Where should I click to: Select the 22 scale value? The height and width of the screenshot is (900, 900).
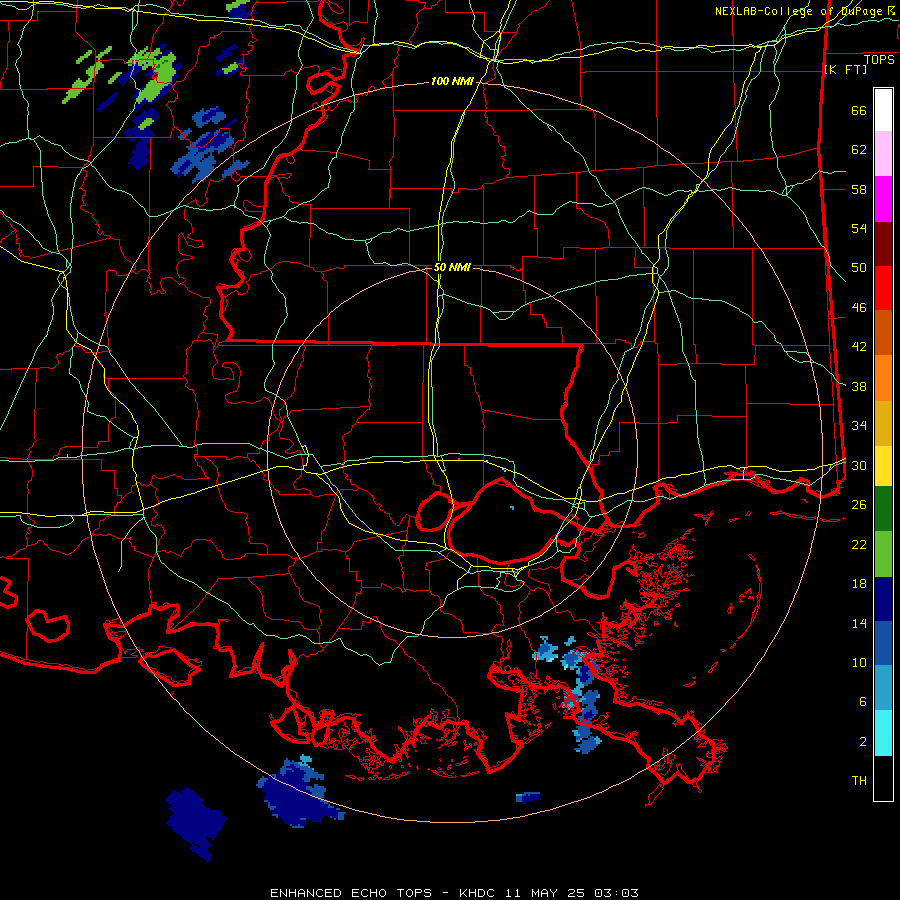[859, 544]
